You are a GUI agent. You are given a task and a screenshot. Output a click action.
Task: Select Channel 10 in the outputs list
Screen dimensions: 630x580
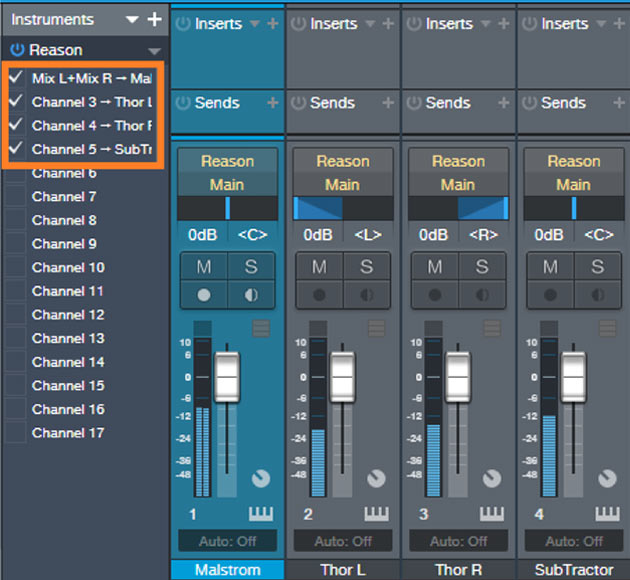click(68, 268)
